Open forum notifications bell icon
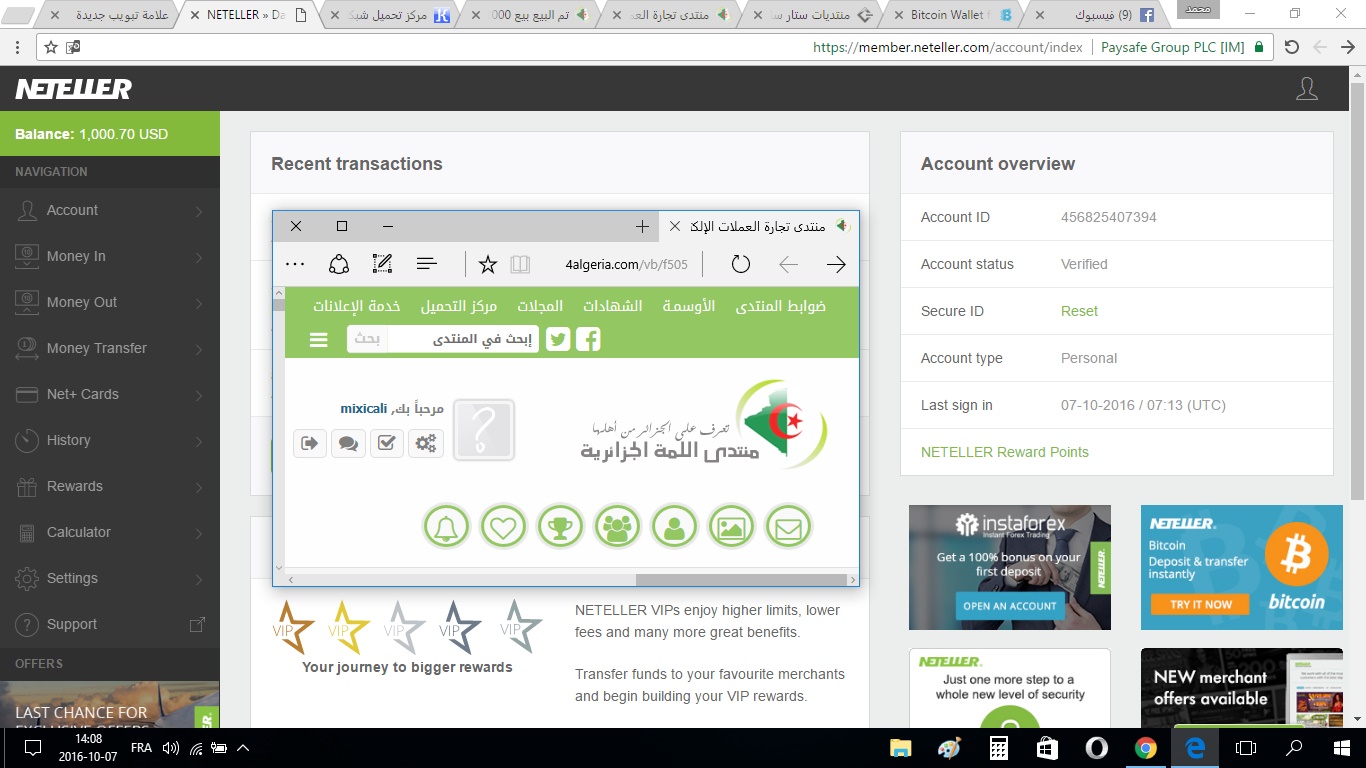1366x768 pixels. pos(446,526)
